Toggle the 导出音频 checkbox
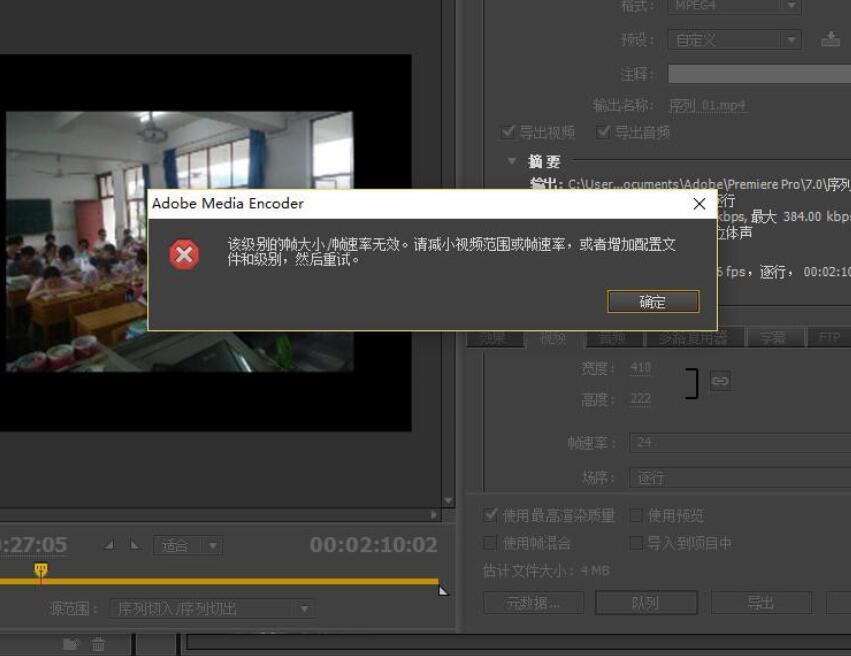 pyautogui.click(x=603, y=131)
